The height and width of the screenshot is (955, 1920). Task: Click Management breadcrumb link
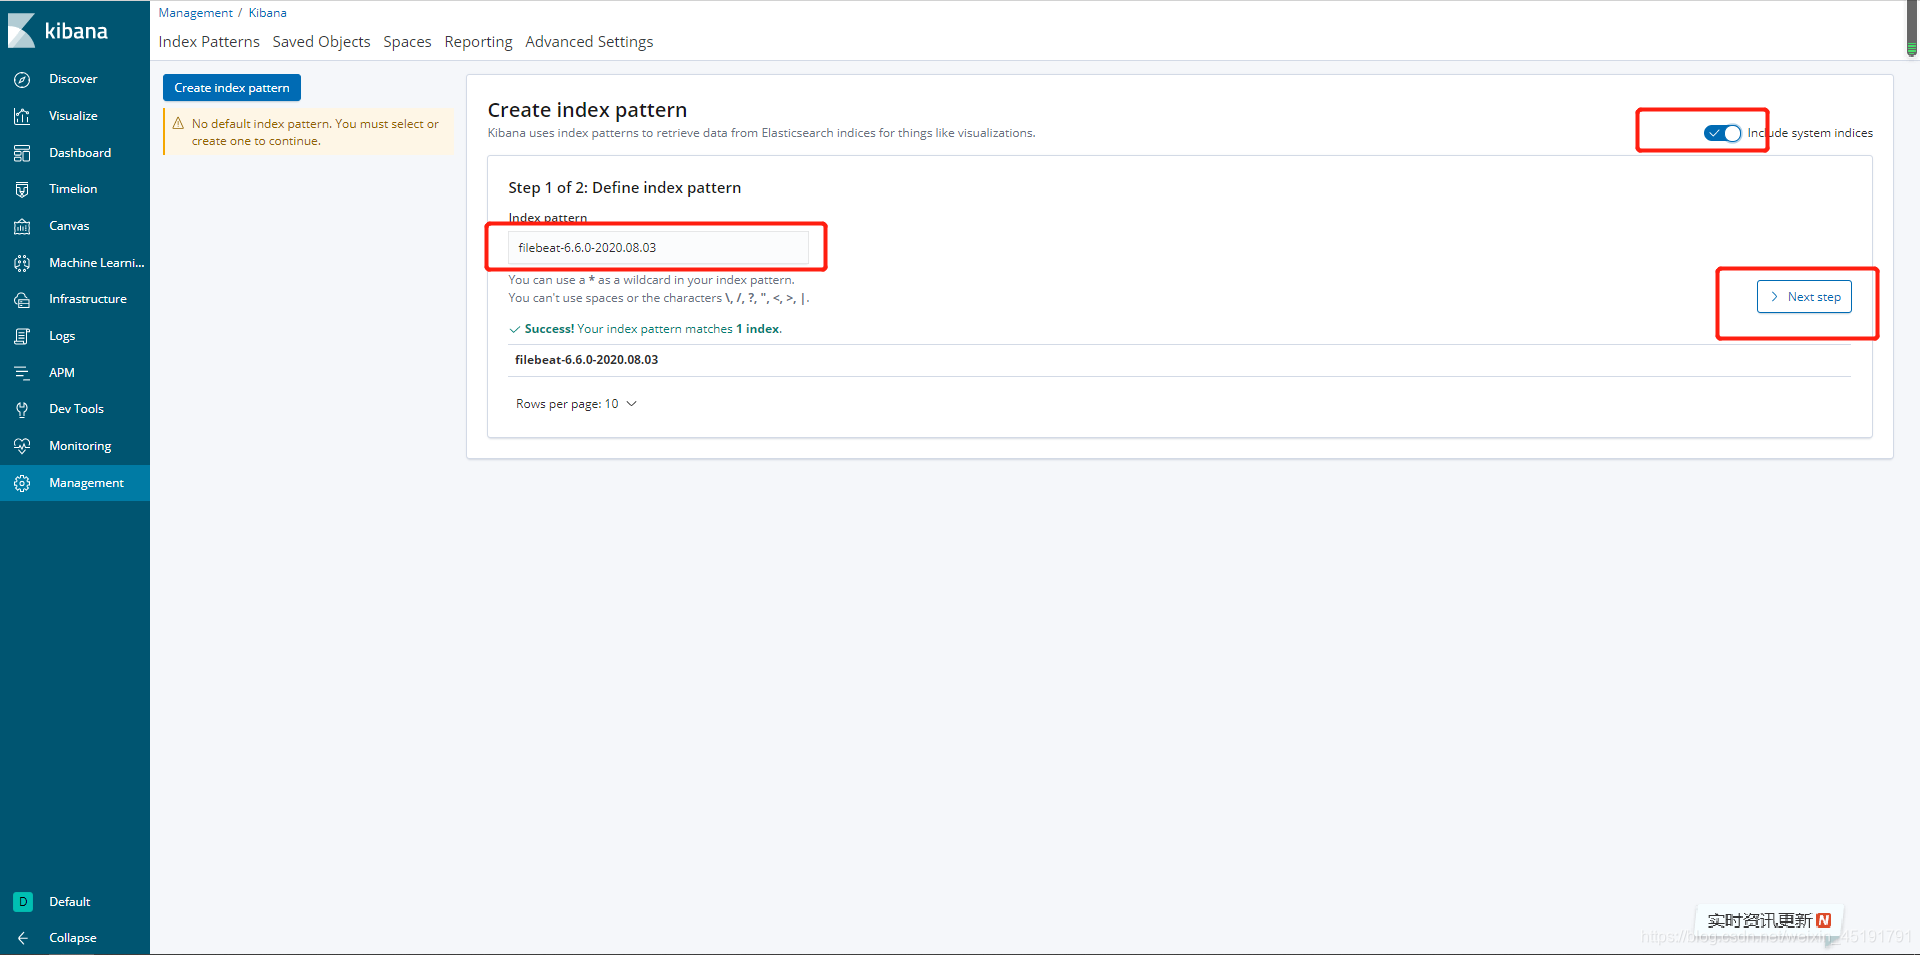pos(195,13)
